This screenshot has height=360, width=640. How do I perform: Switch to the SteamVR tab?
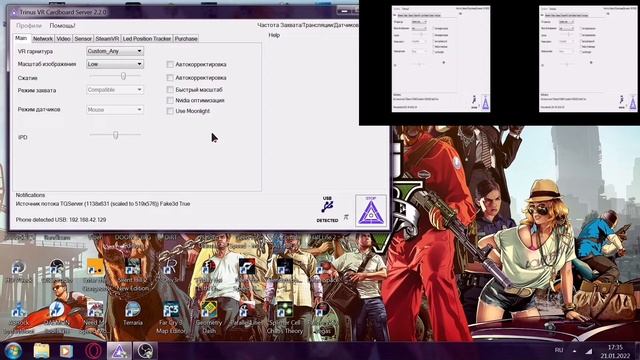coord(107,39)
